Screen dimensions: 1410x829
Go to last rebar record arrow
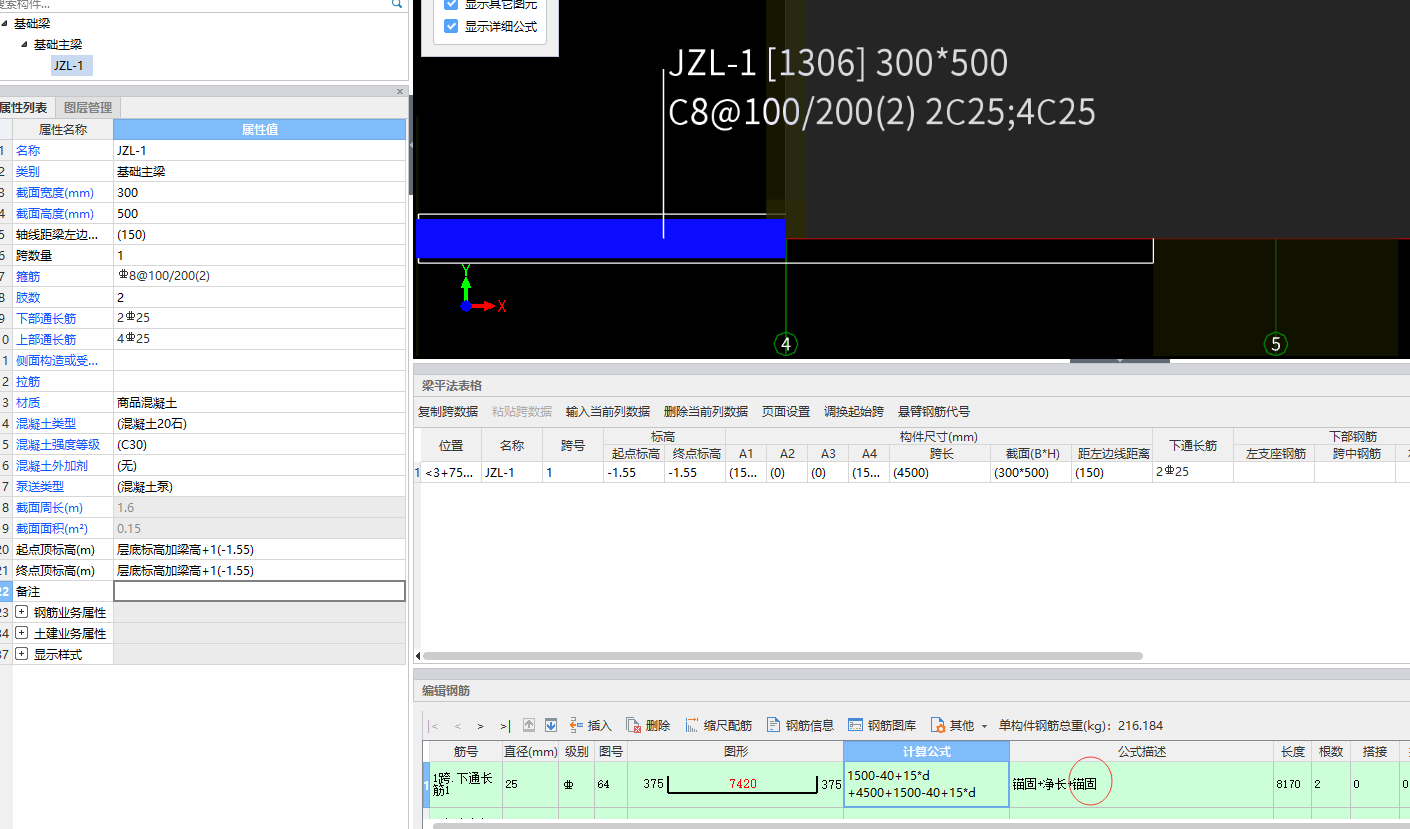[504, 726]
